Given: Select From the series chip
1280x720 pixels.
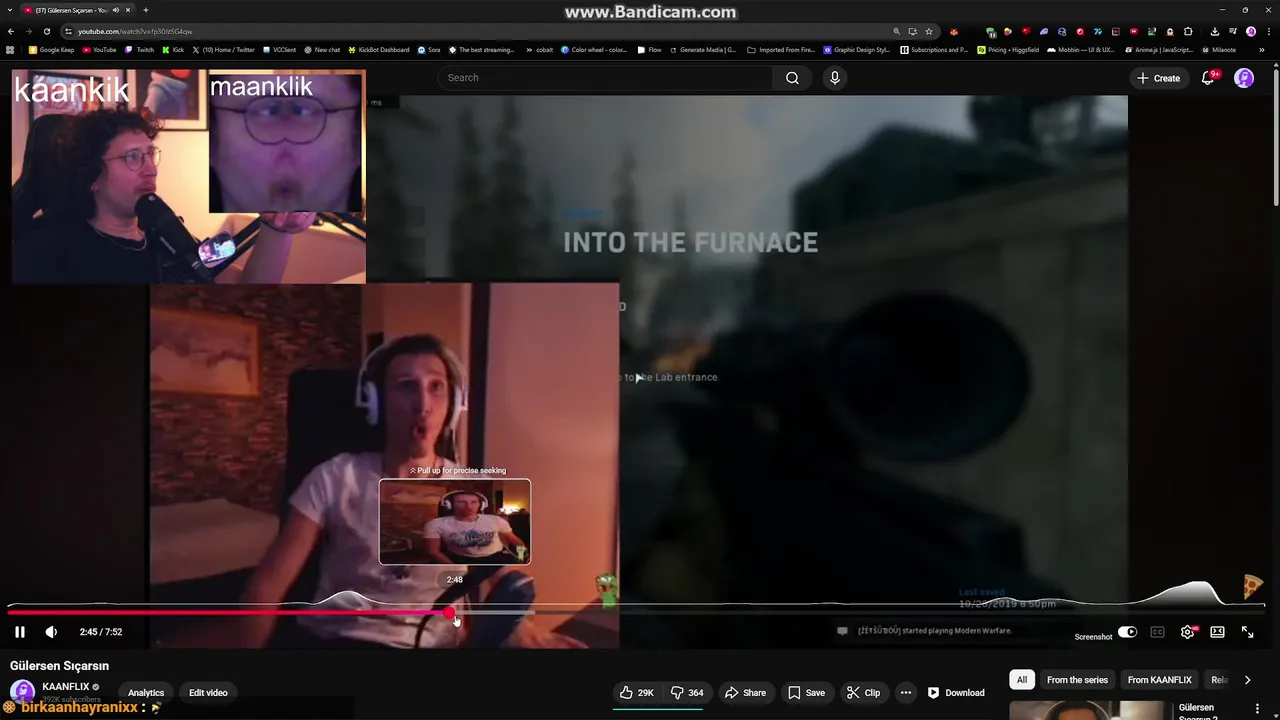Looking at the screenshot, I should 1077,680.
